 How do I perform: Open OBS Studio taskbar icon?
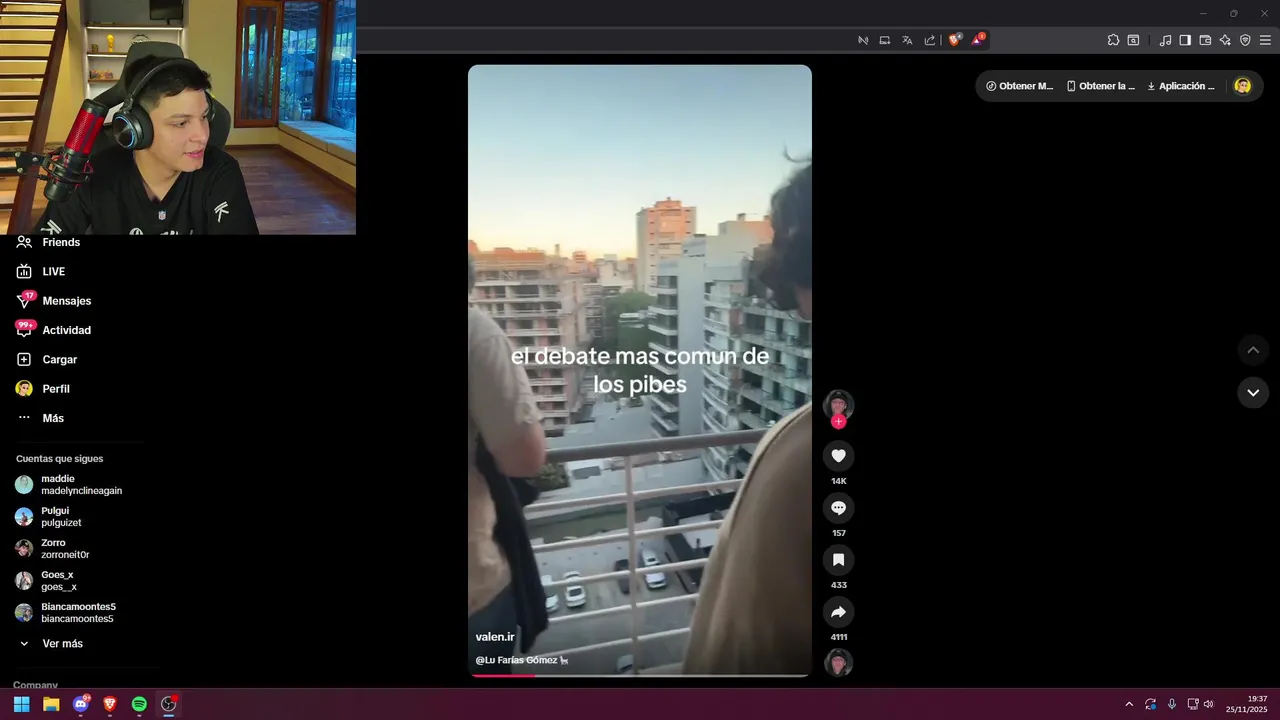(x=169, y=704)
